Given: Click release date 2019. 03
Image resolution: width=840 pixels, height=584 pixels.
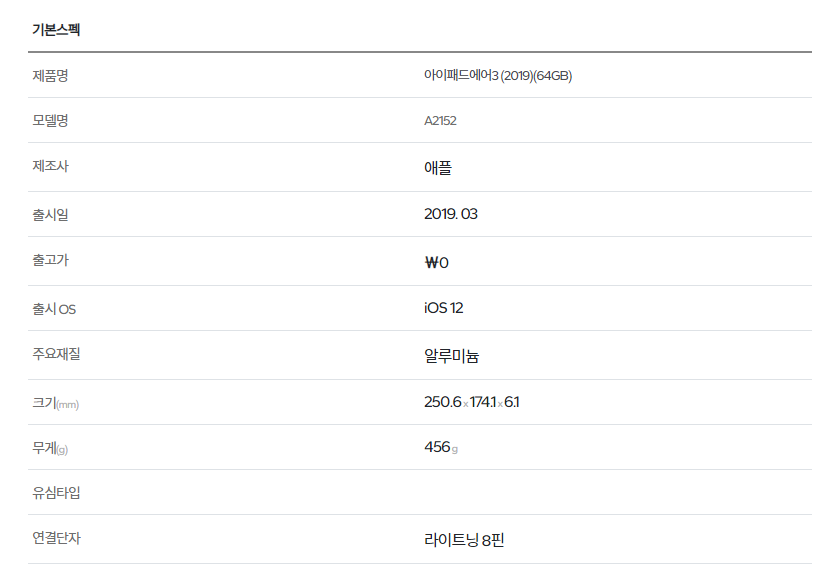Looking at the screenshot, I should pyautogui.click(x=451, y=214).
